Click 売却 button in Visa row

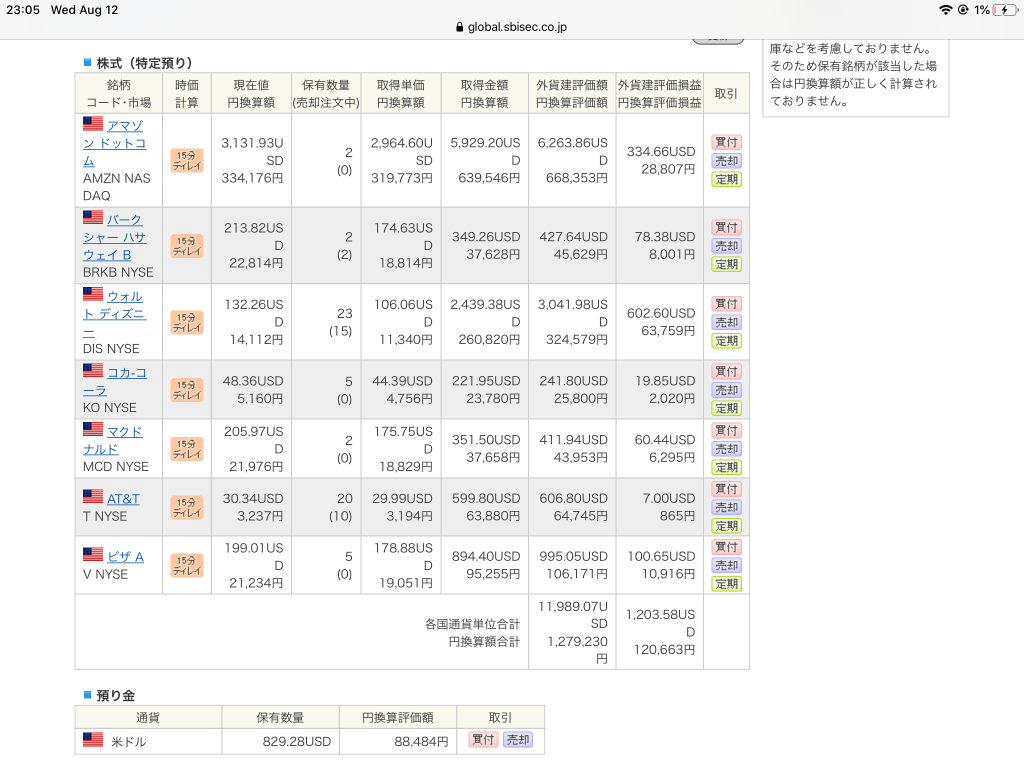click(726, 565)
